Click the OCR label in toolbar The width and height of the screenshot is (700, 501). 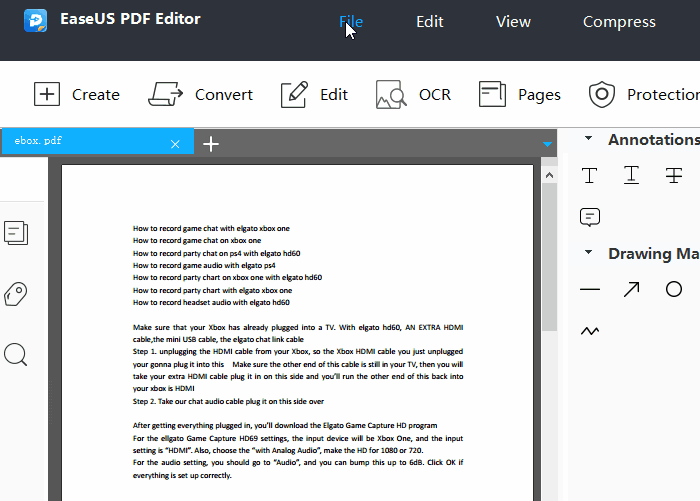(x=434, y=95)
